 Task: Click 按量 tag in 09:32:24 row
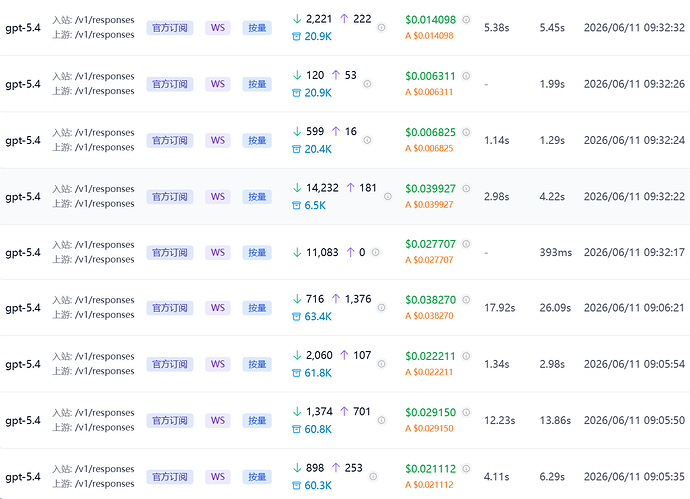[x=257, y=140]
